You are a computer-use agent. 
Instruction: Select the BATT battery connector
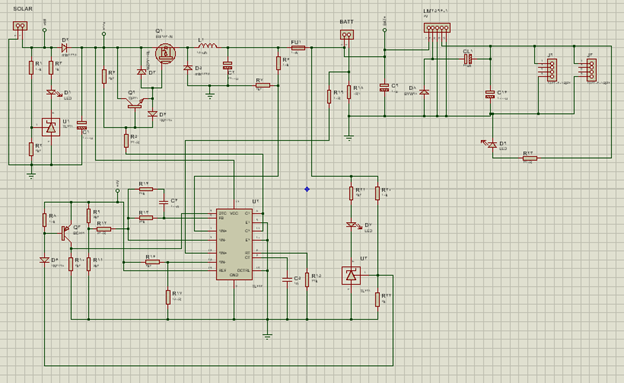coord(347,35)
